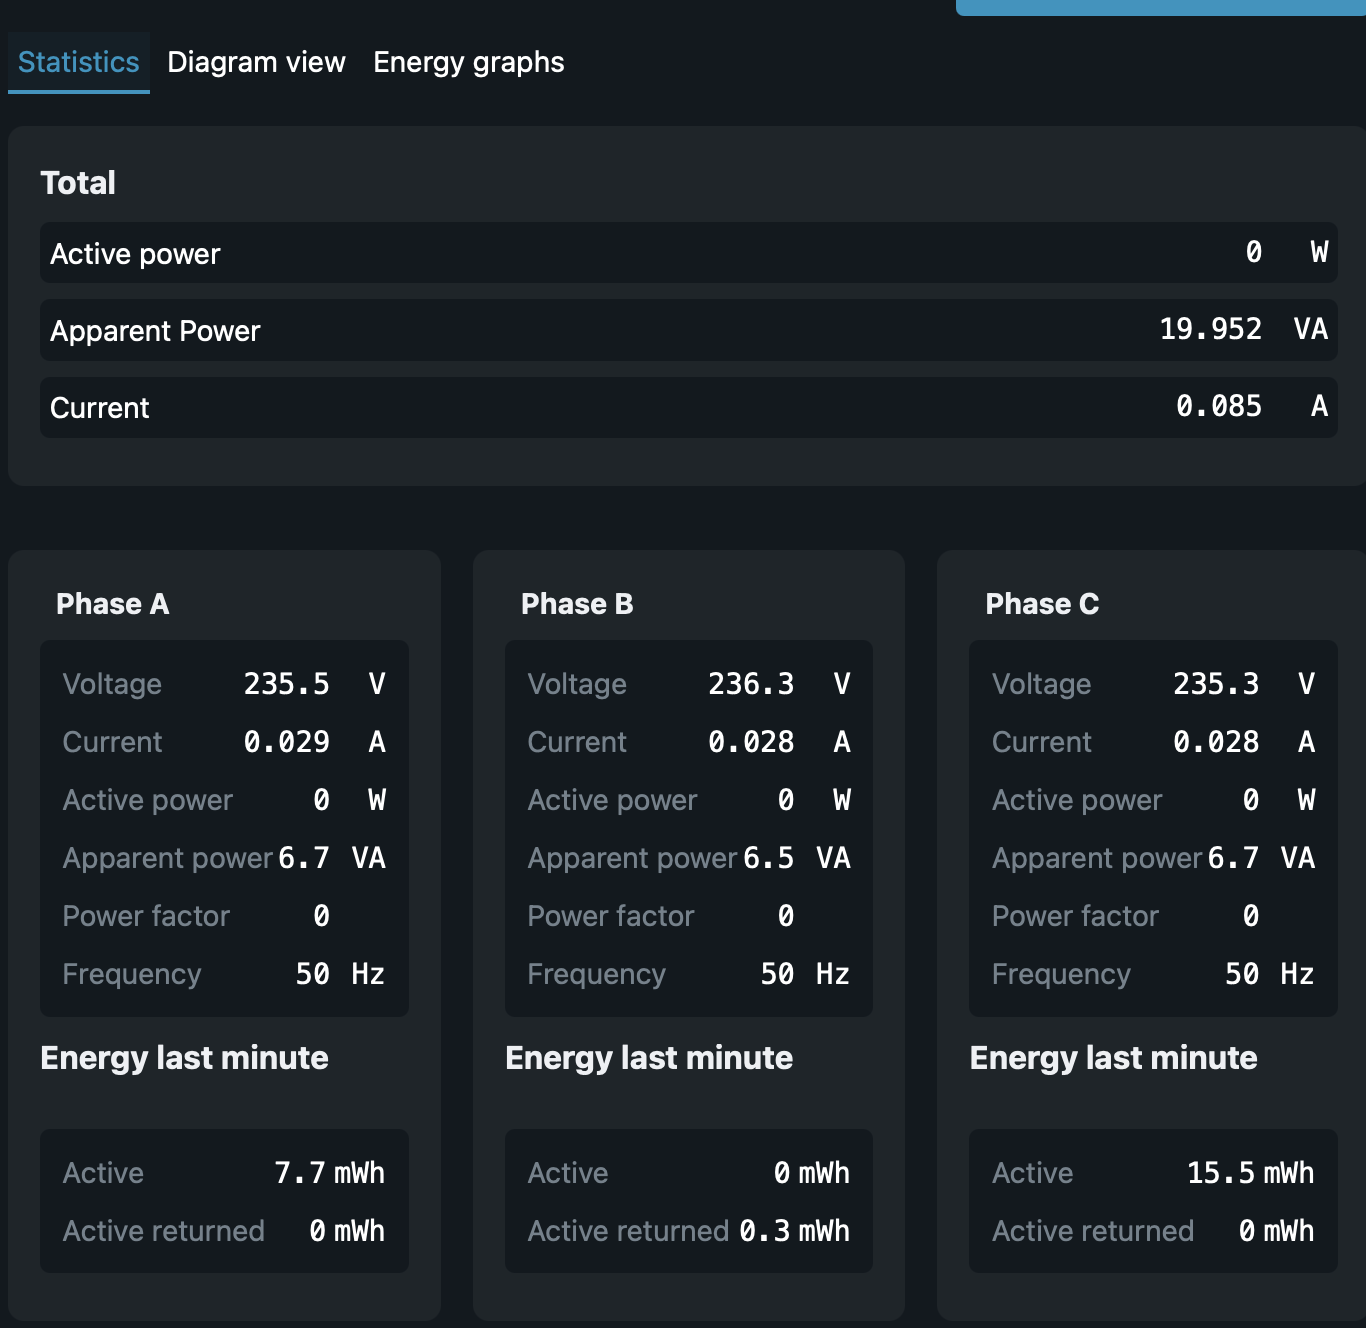Click the Total section heading
This screenshot has width=1366, height=1328.
pos(78,183)
